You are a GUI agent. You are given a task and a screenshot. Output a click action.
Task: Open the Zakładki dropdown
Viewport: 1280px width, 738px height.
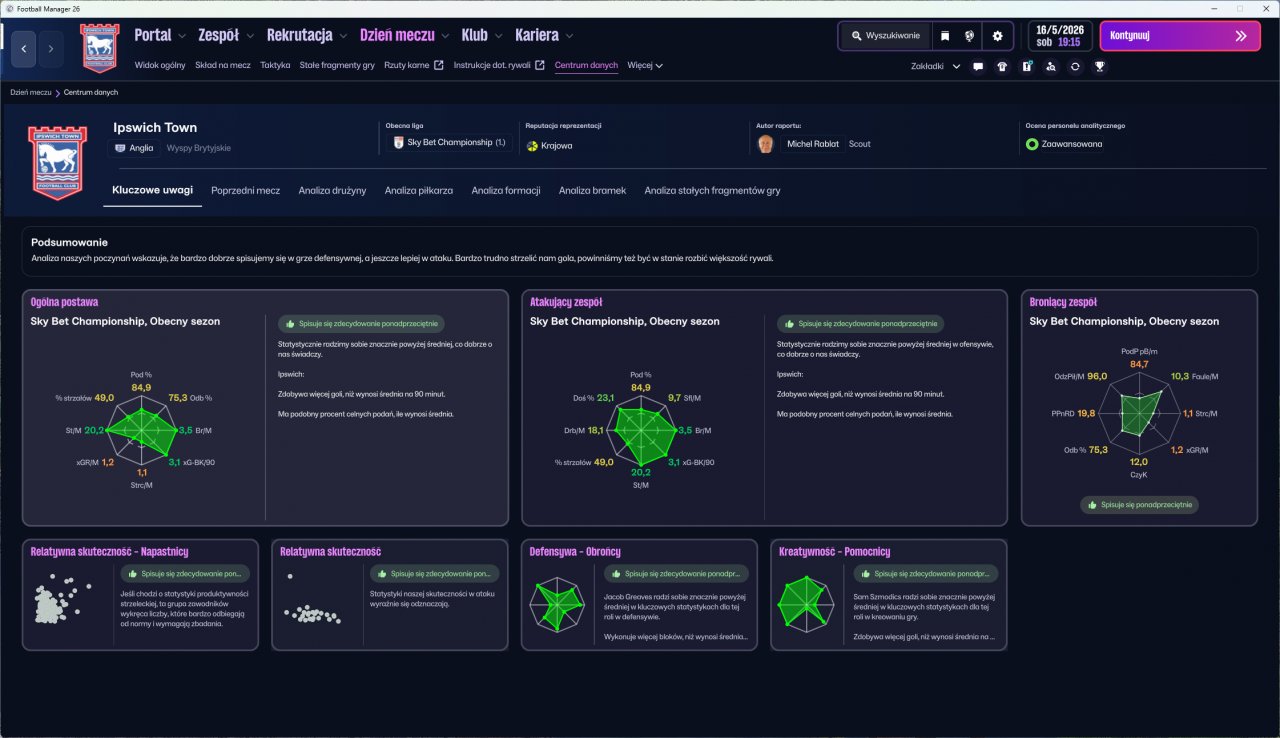click(x=935, y=67)
